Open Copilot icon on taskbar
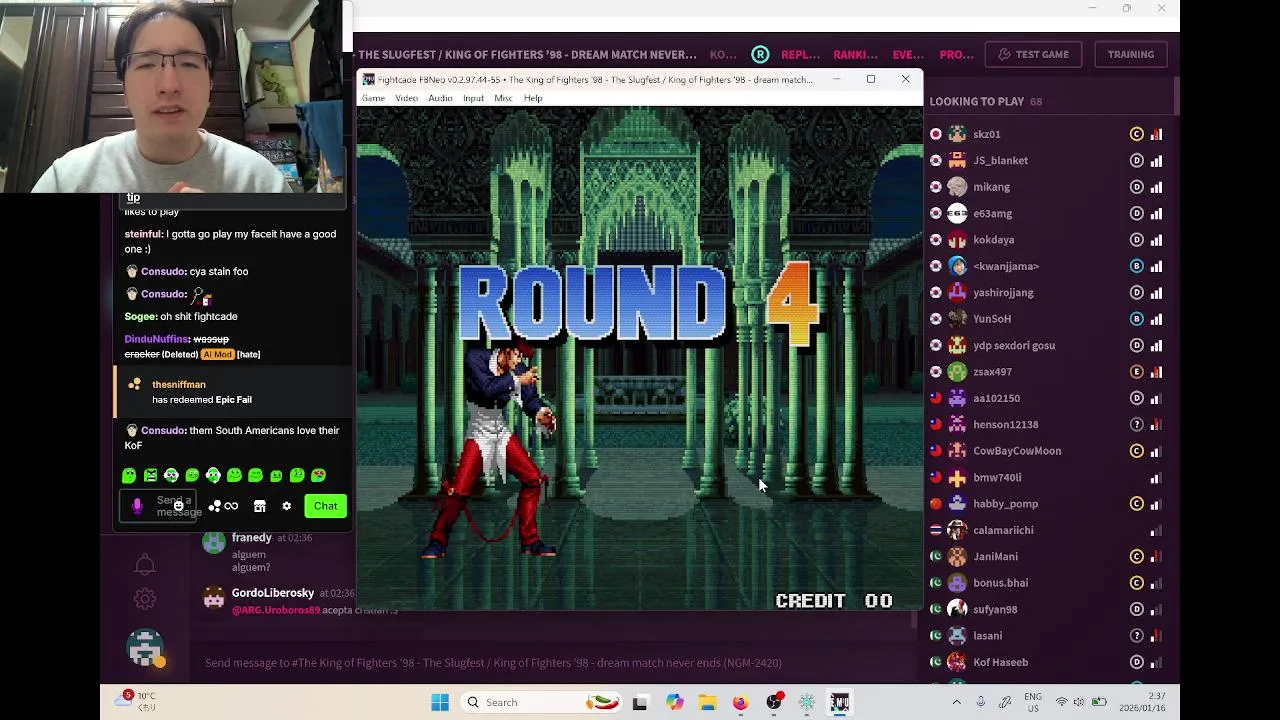 [x=674, y=702]
